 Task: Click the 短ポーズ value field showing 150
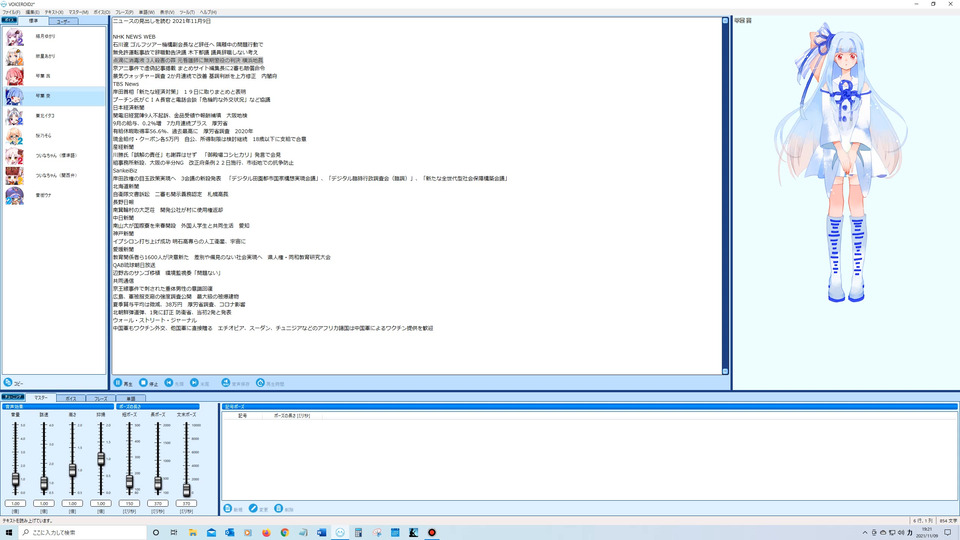coord(129,503)
